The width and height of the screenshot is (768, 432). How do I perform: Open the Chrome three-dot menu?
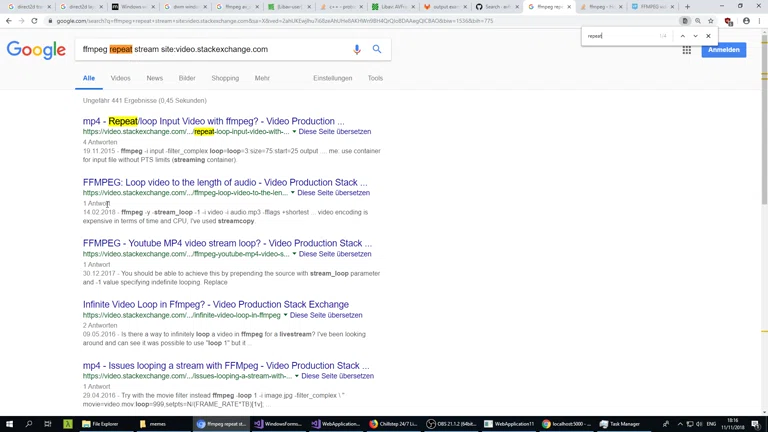[x=760, y=21]
